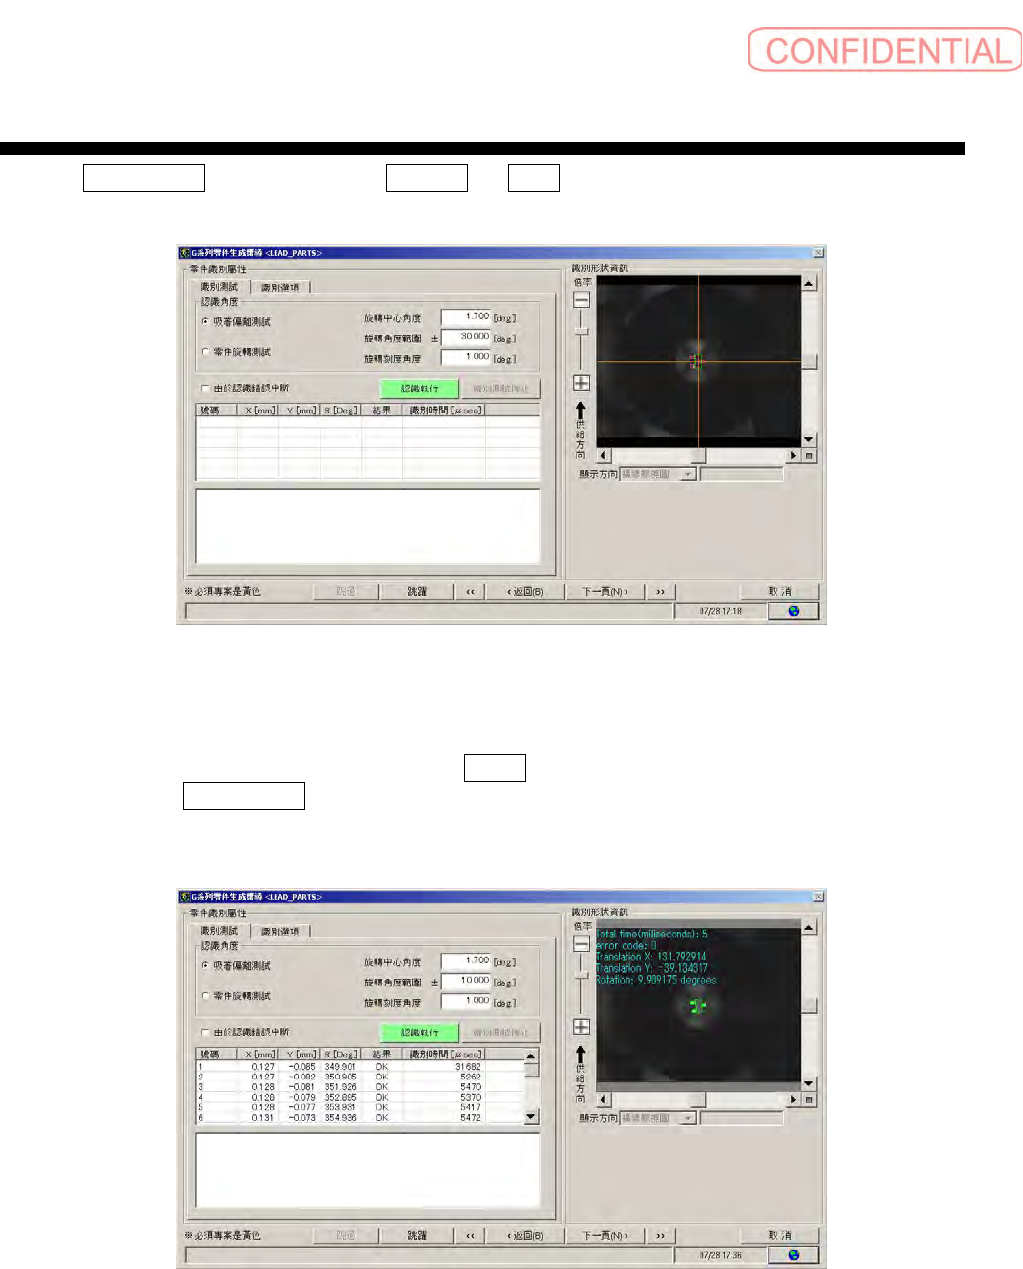Click globe icon button in the 17:18 window

(794, 611)
